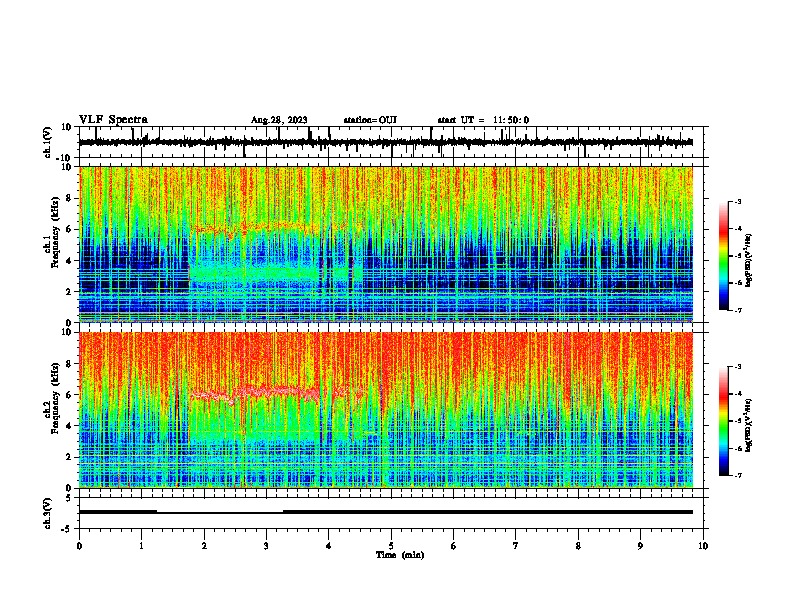This screenshot has width=792, height=612.
Task: Click time tick '0' on x-axis
Action: point(79,546)
